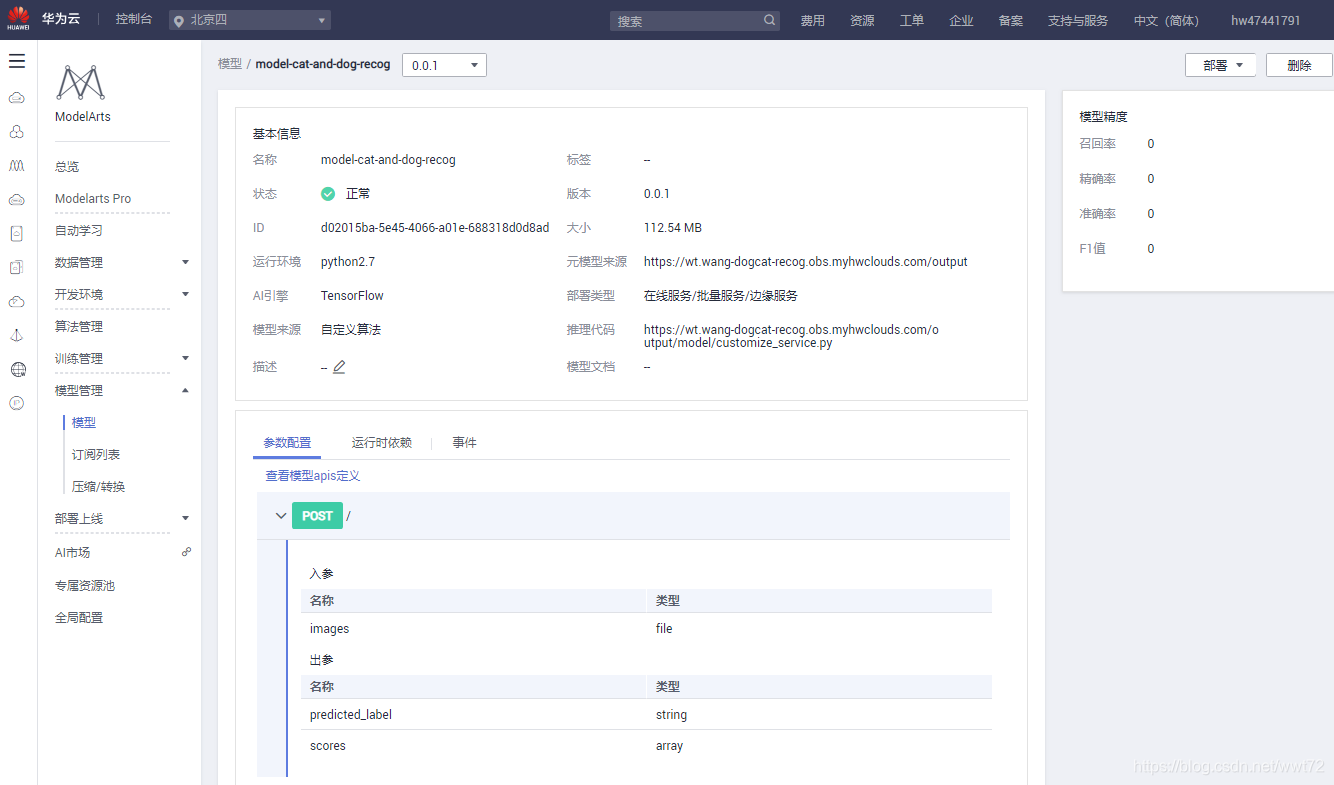
Task: Click the three-circles icon in left rail
Action: pos(17,132)
